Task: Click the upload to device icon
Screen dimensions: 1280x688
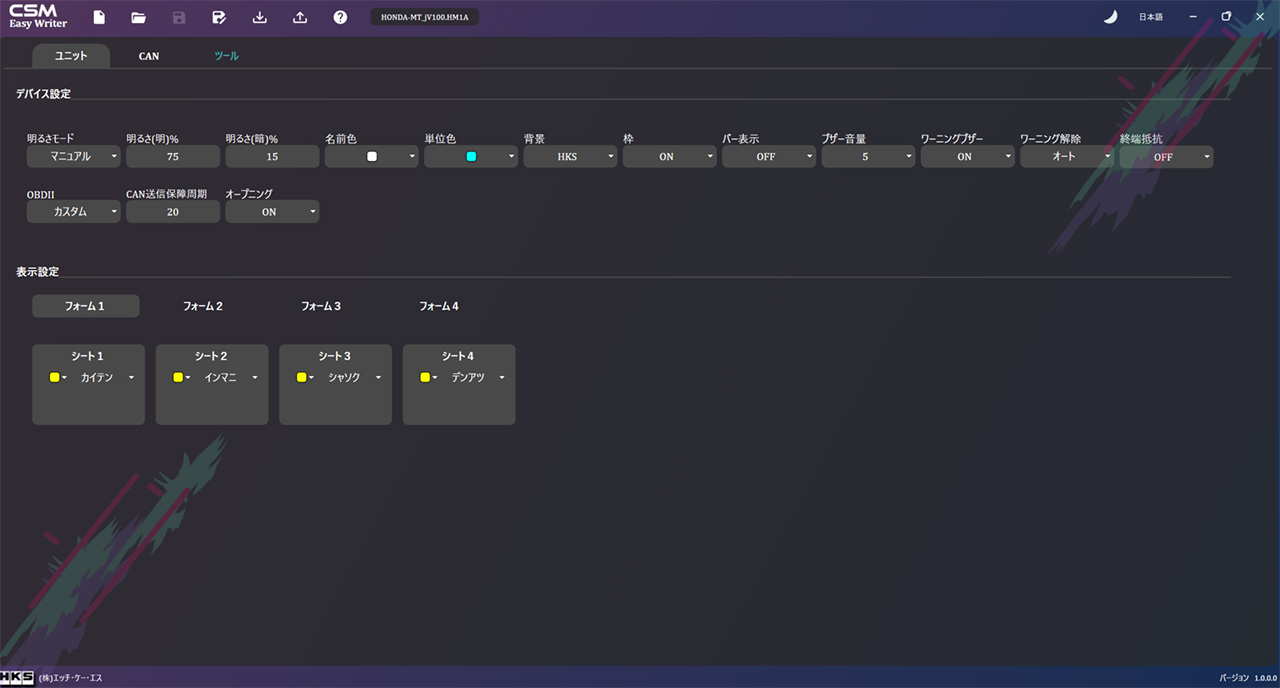Action: tap(300, 17)
